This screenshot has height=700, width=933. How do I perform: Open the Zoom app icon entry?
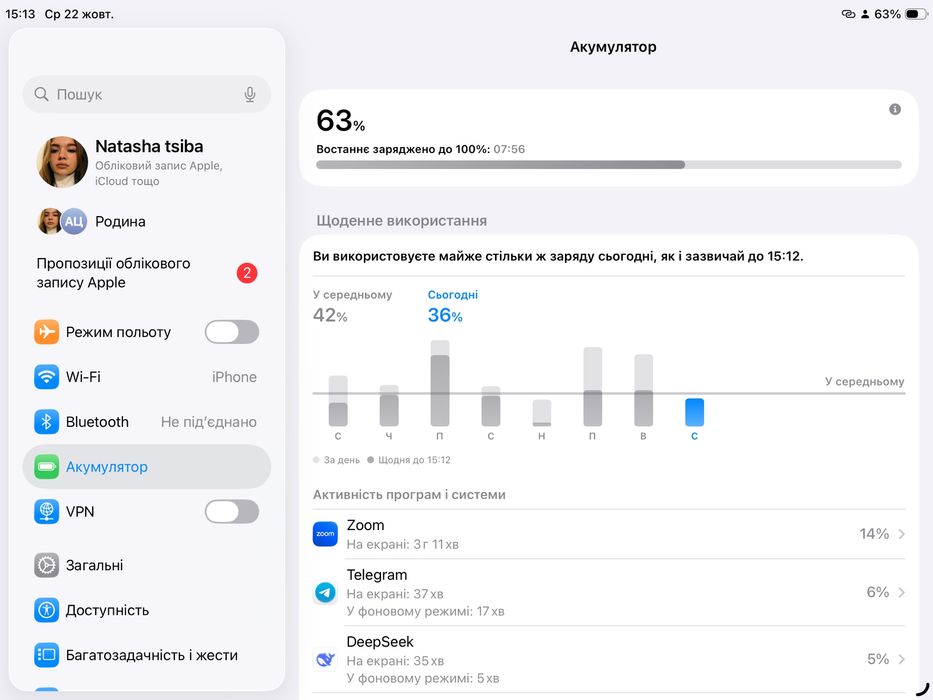[325, 534]
